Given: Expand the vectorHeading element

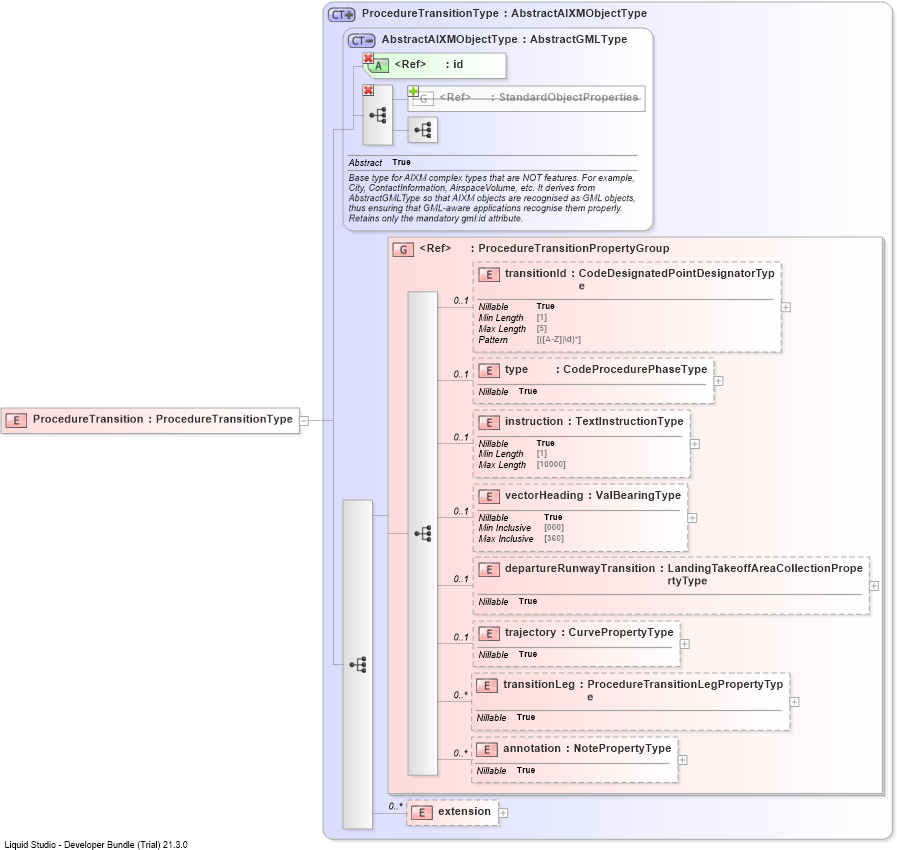Looking at the screenshot, I should [692, 518].
